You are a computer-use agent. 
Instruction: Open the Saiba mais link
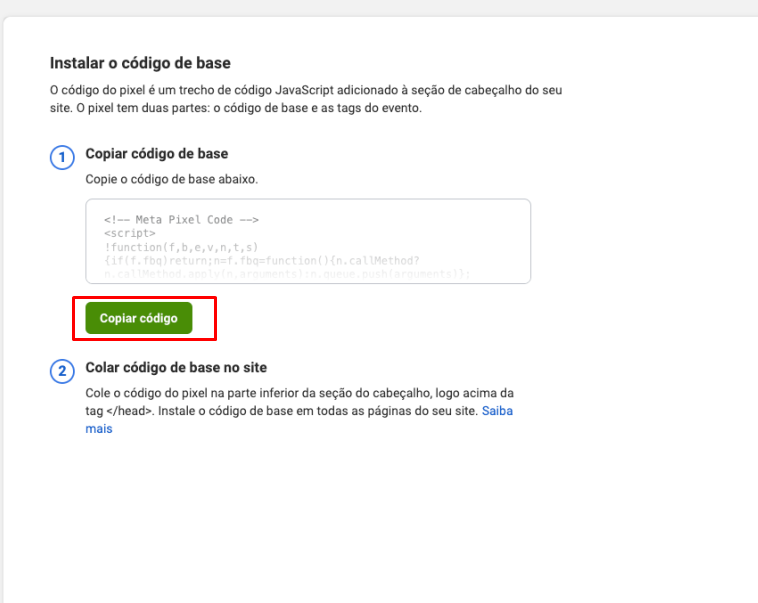[x=497, y=411]
